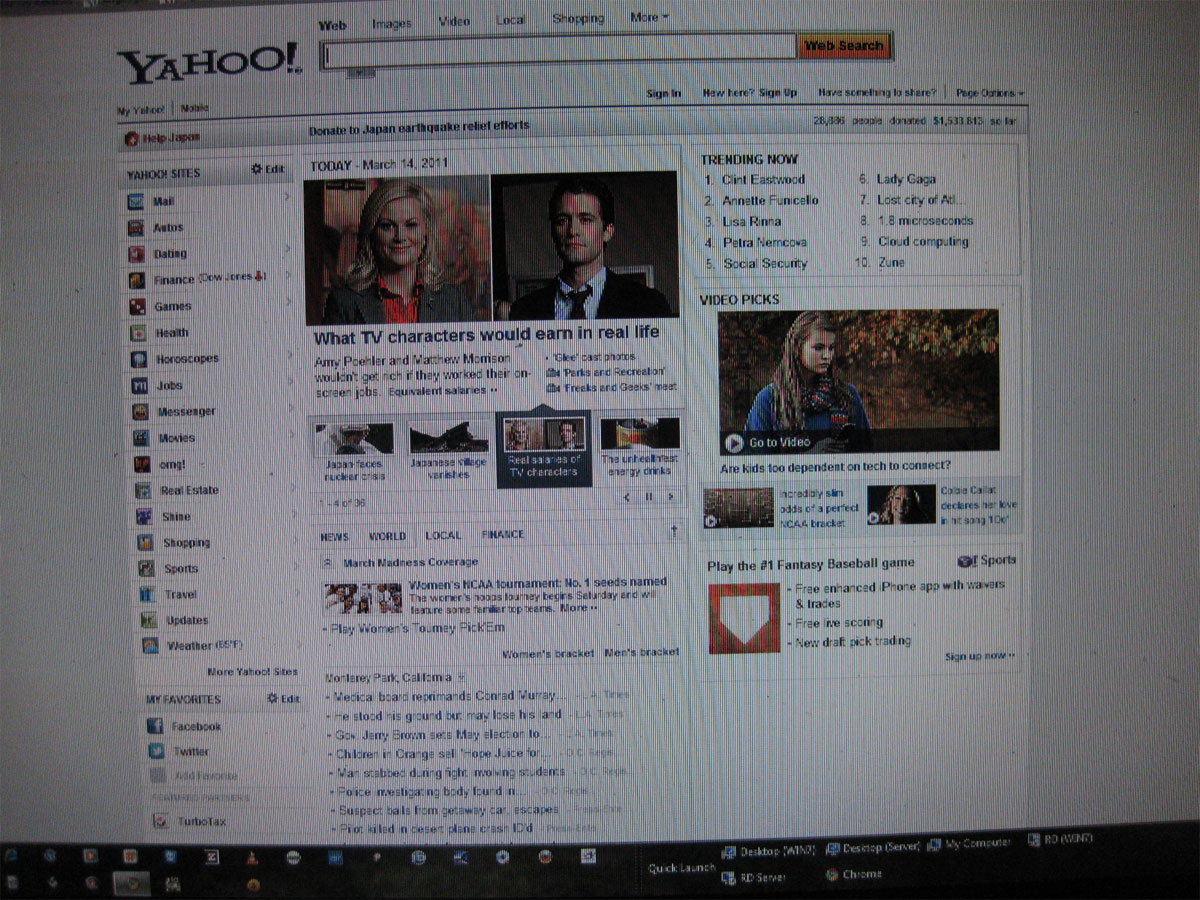Open the Lady Gaga trending link
The image size is (1200, 900).
(906, 179)
